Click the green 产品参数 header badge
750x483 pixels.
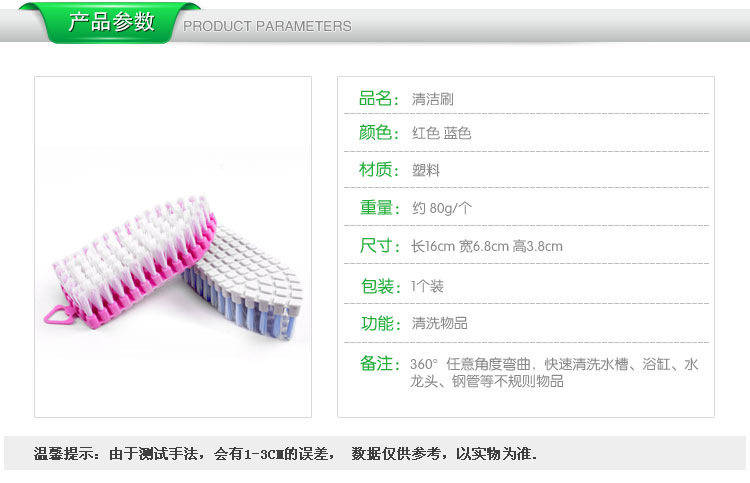[110, 22]
